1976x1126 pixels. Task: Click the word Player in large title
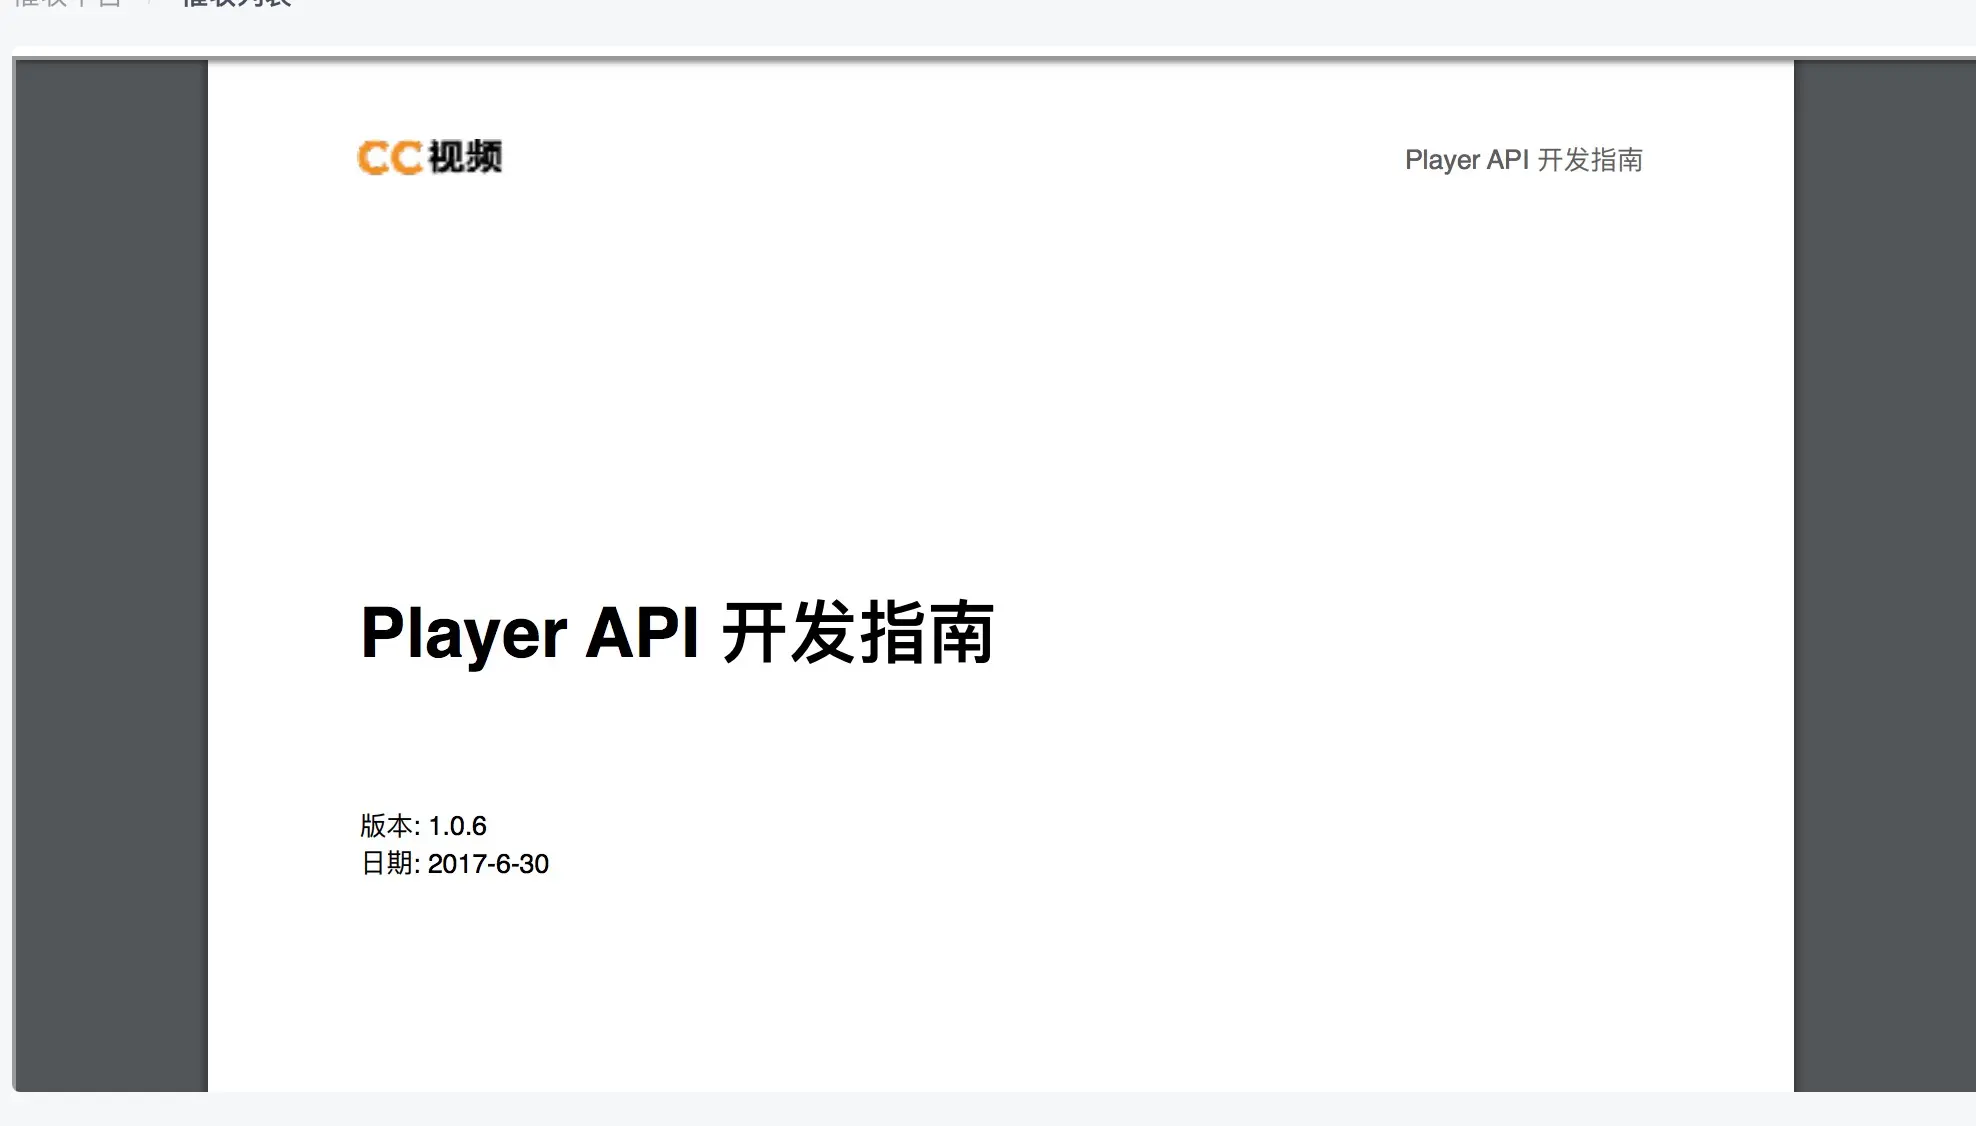click(463, 633)
